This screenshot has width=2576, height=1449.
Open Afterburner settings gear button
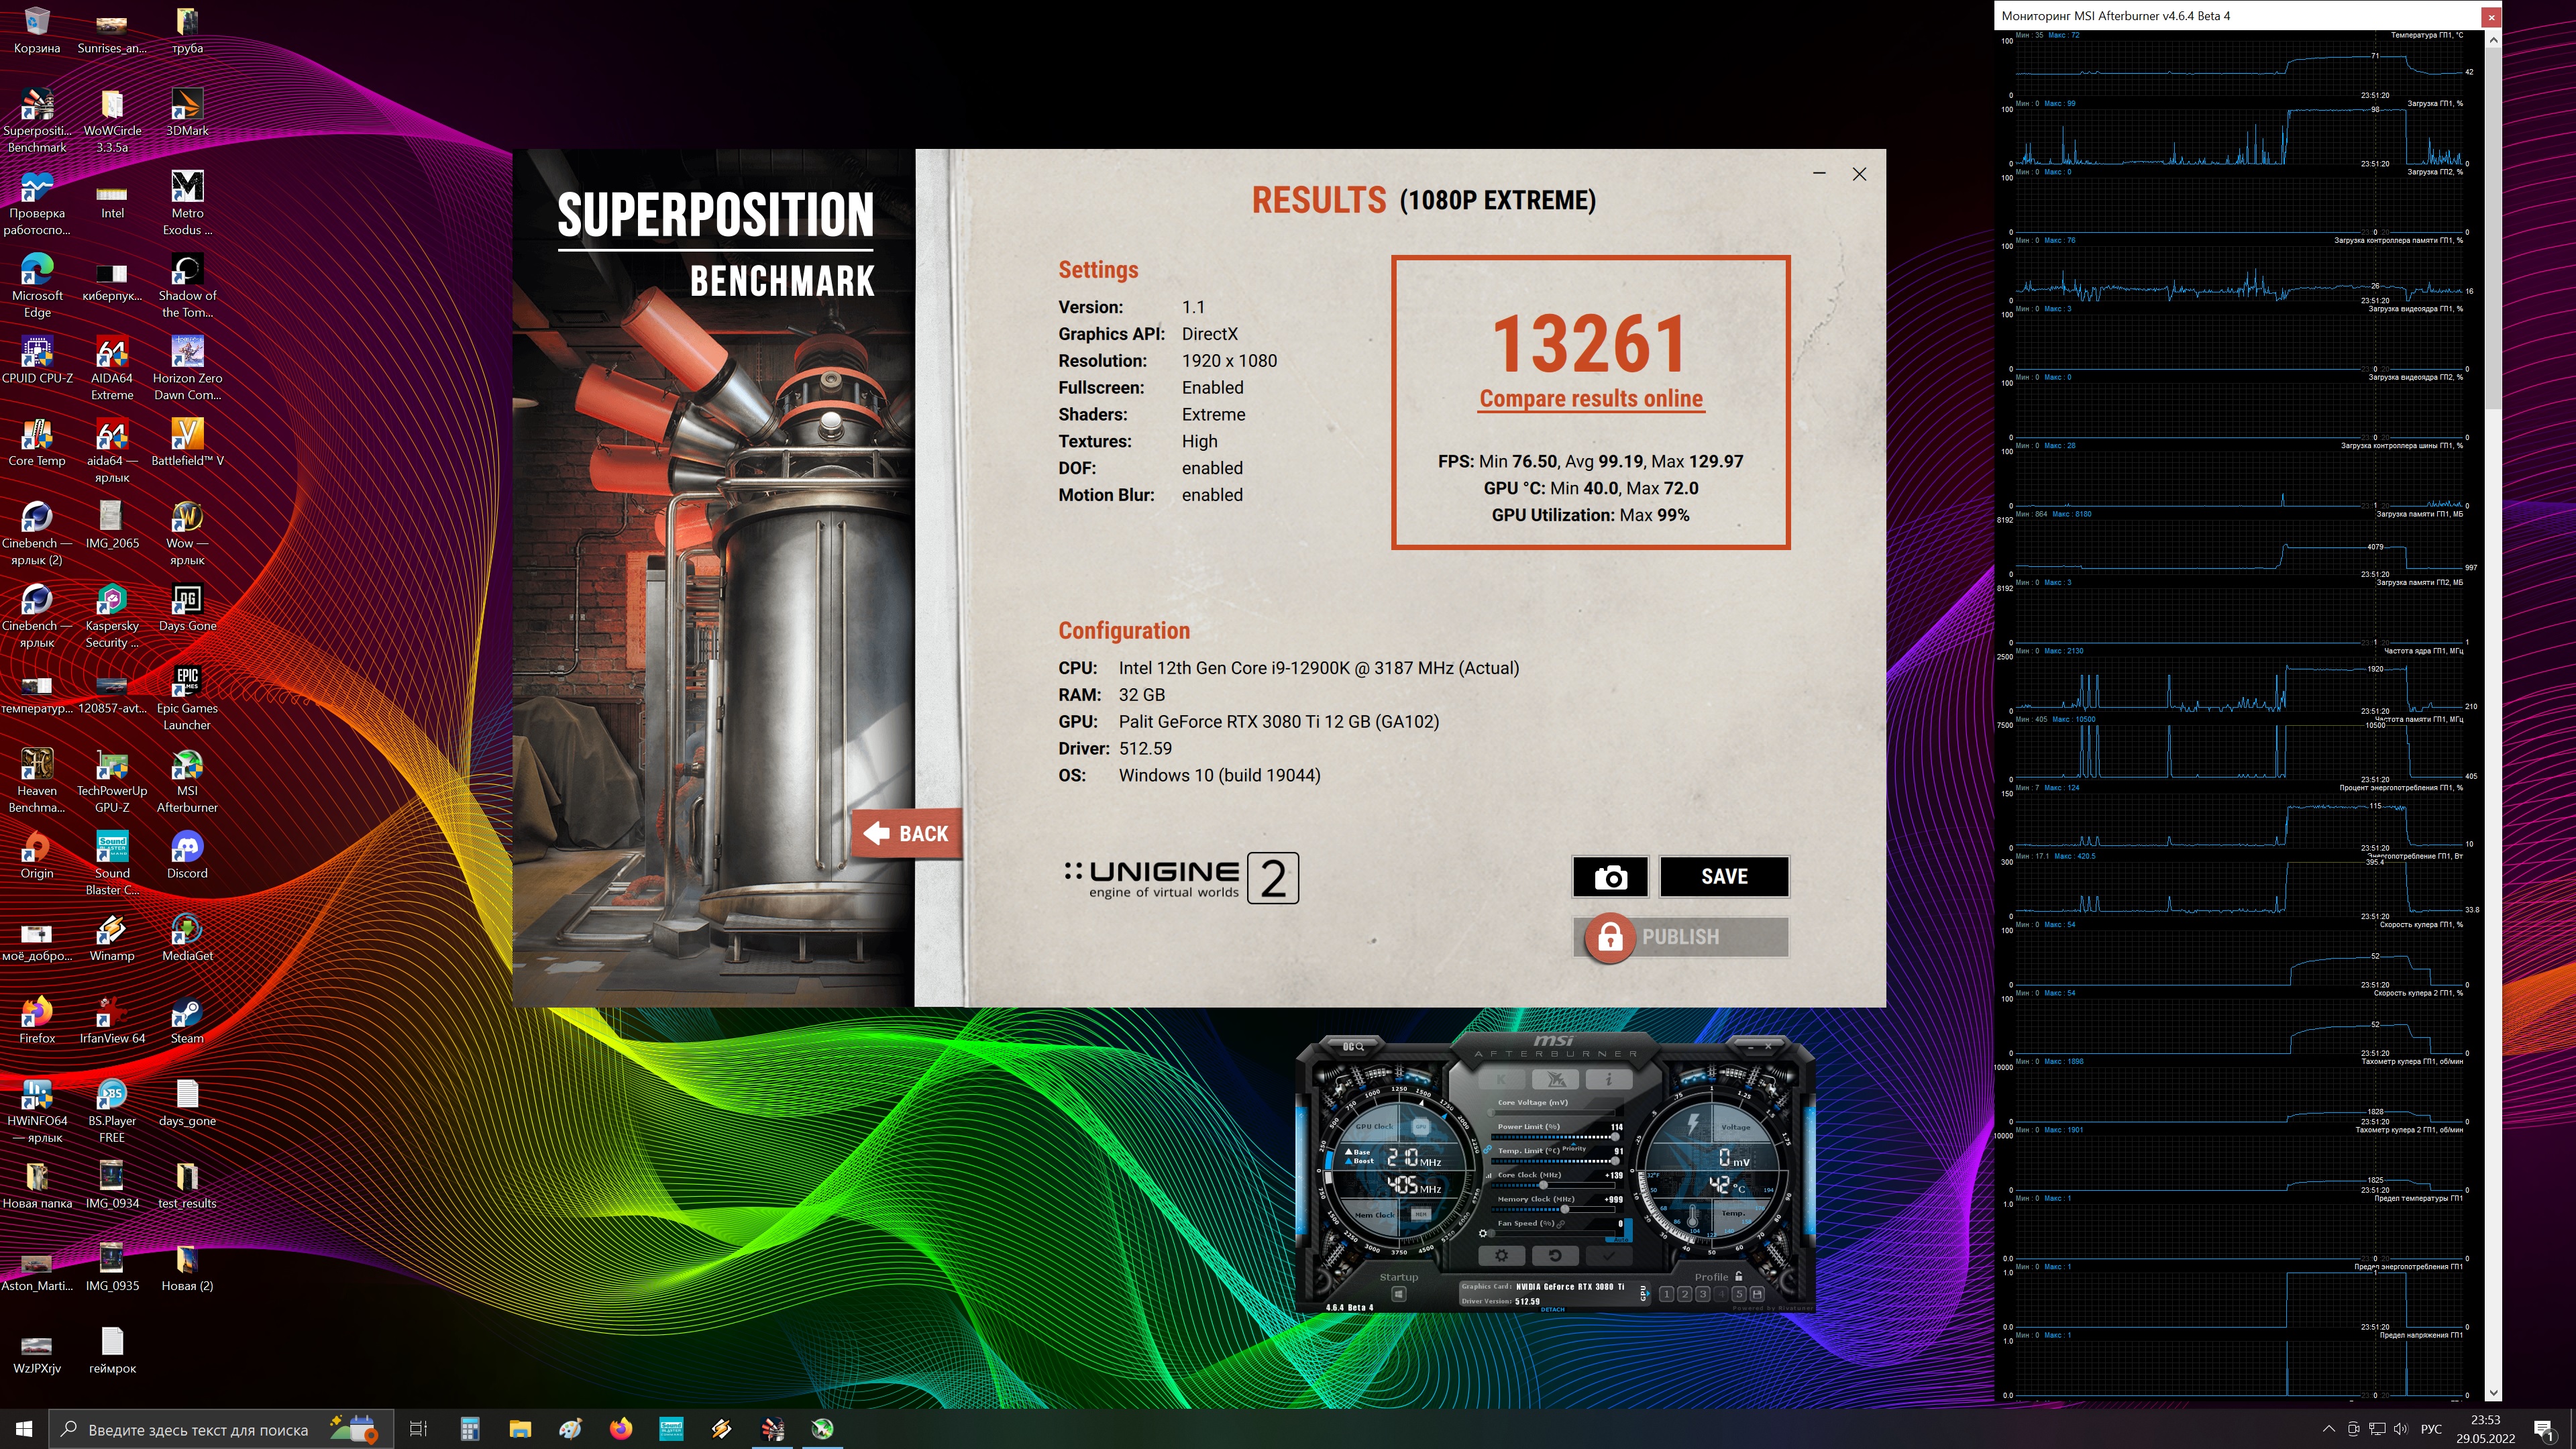tap(1502, 1256)
